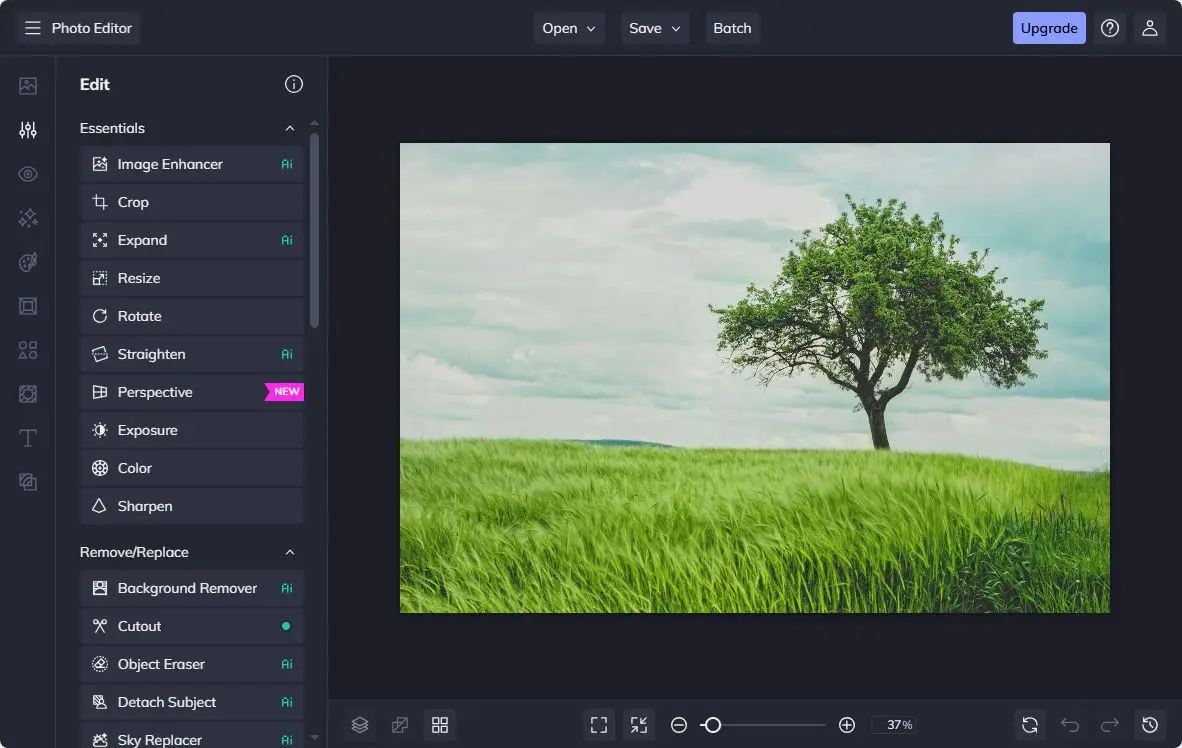Open the Frames sidebar icon

(28, 306)
